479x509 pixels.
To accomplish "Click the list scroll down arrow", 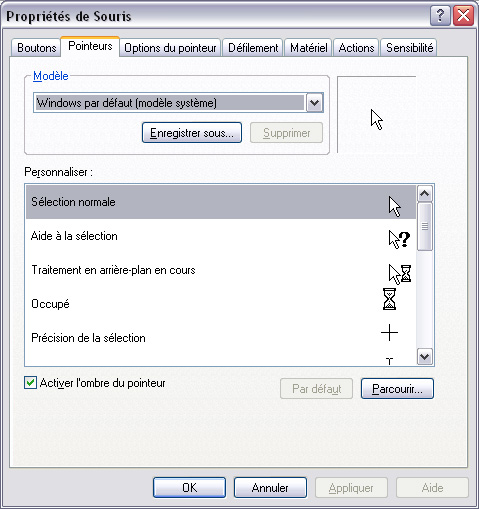I will (425, 357).
